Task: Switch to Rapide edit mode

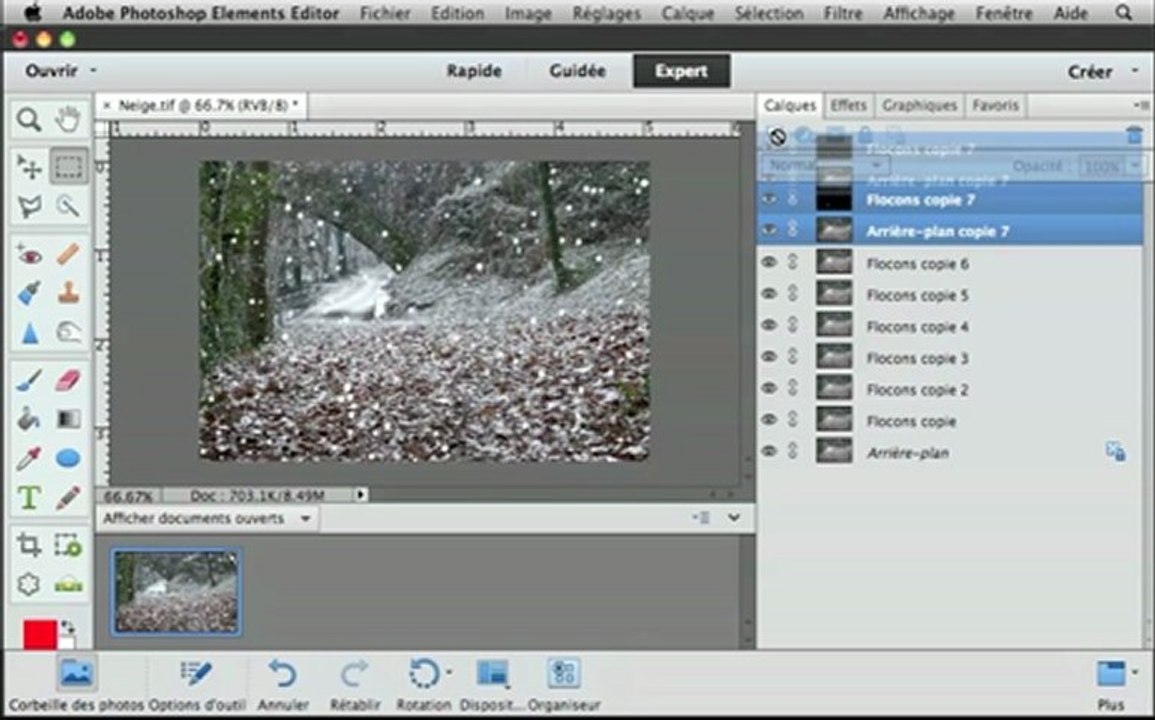Action: tap(474, 71)
